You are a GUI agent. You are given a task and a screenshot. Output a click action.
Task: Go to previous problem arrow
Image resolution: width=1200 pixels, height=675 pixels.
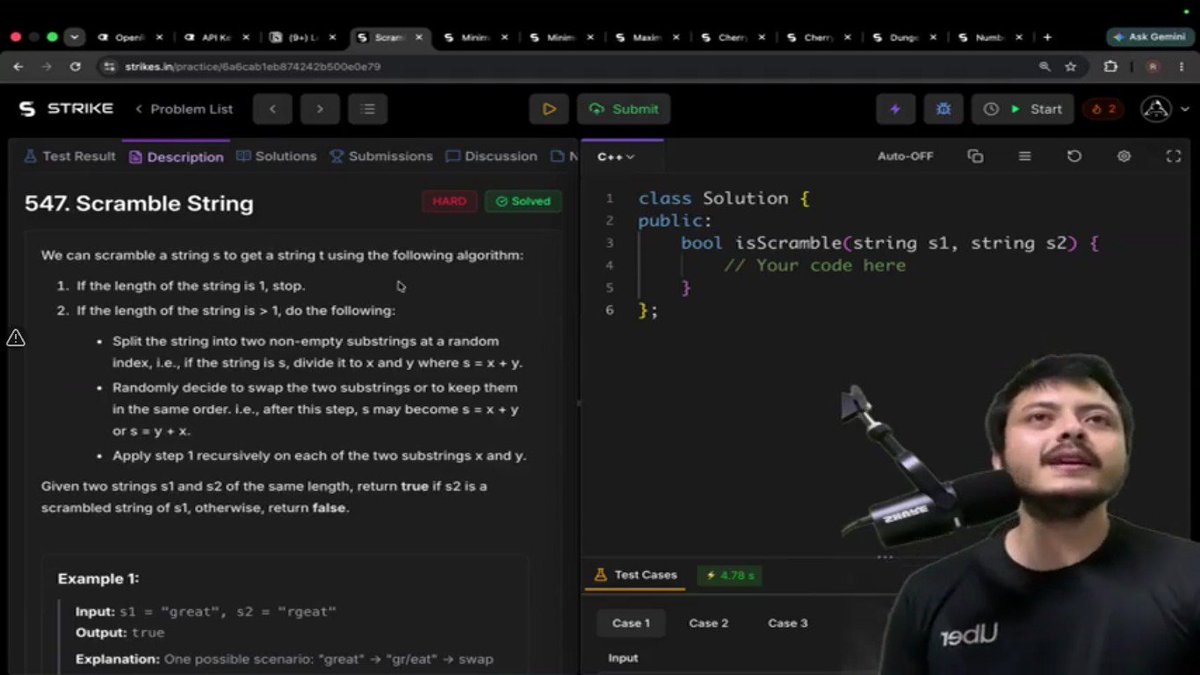point(272,109)
